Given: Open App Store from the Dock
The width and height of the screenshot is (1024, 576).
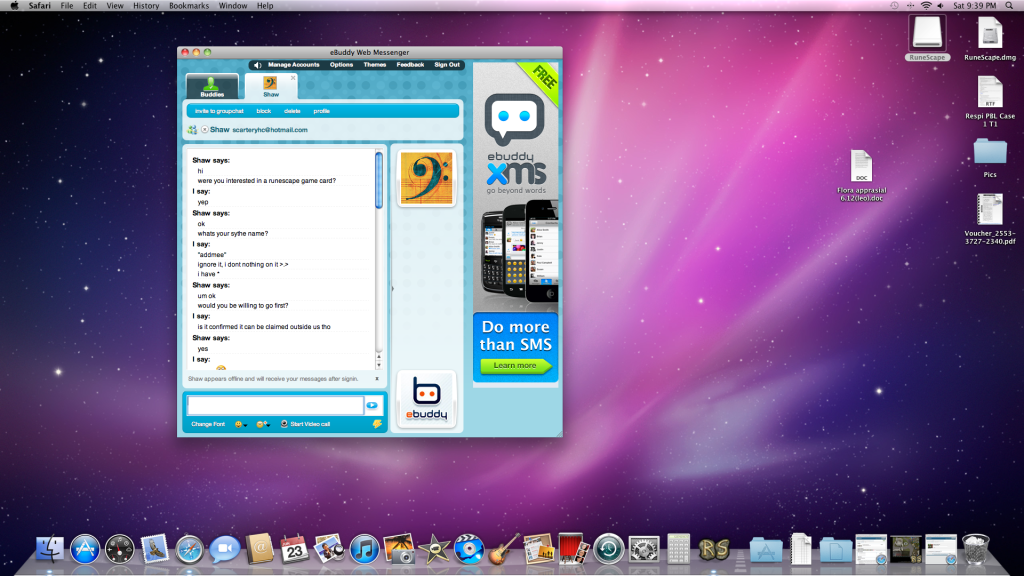Looking at the screenshot, I should (x=85, y=549).
